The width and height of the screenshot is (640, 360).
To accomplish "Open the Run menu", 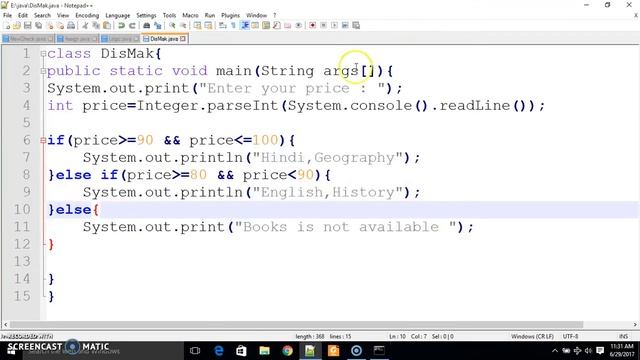I will [x=210, y=15].
